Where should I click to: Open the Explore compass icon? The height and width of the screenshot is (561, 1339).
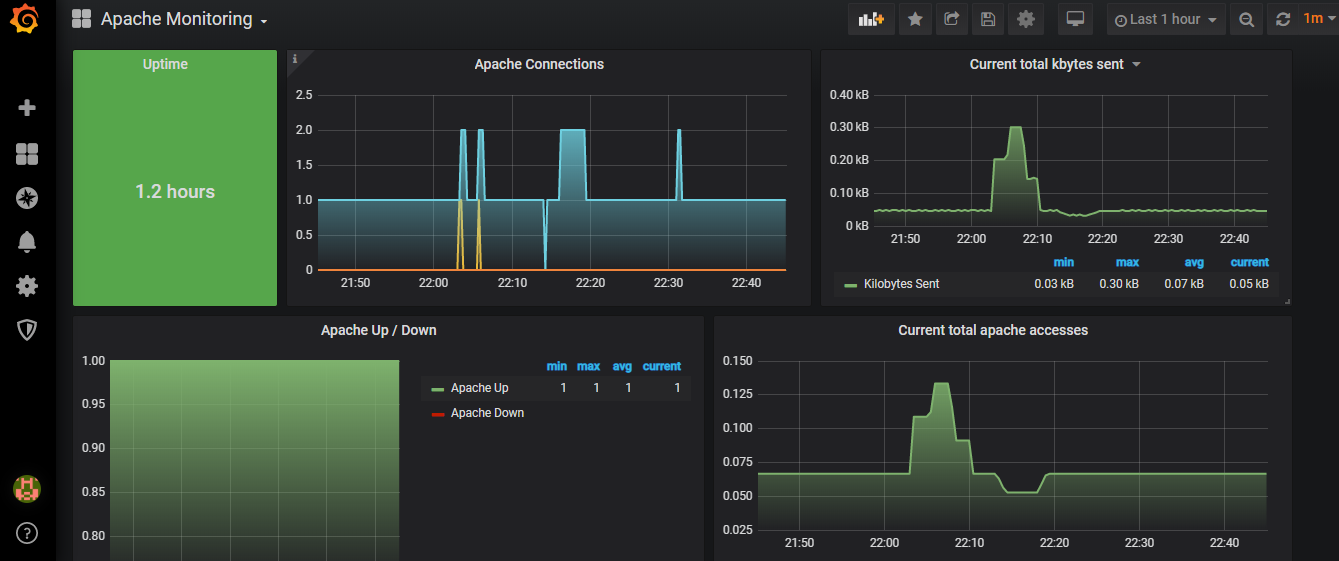click(27, 198)
